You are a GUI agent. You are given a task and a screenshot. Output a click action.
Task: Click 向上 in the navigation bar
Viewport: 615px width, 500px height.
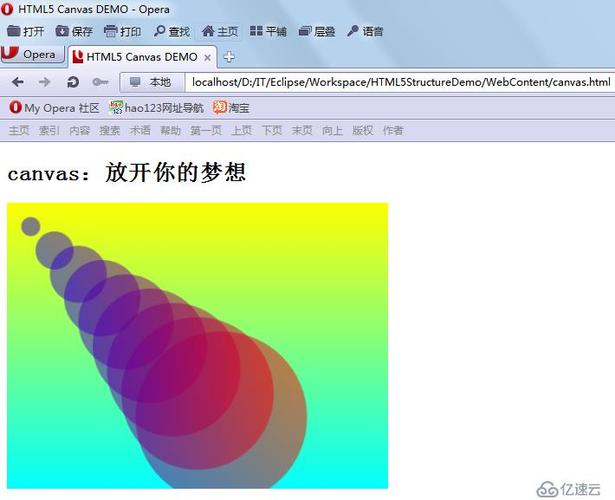coord(332,130)
